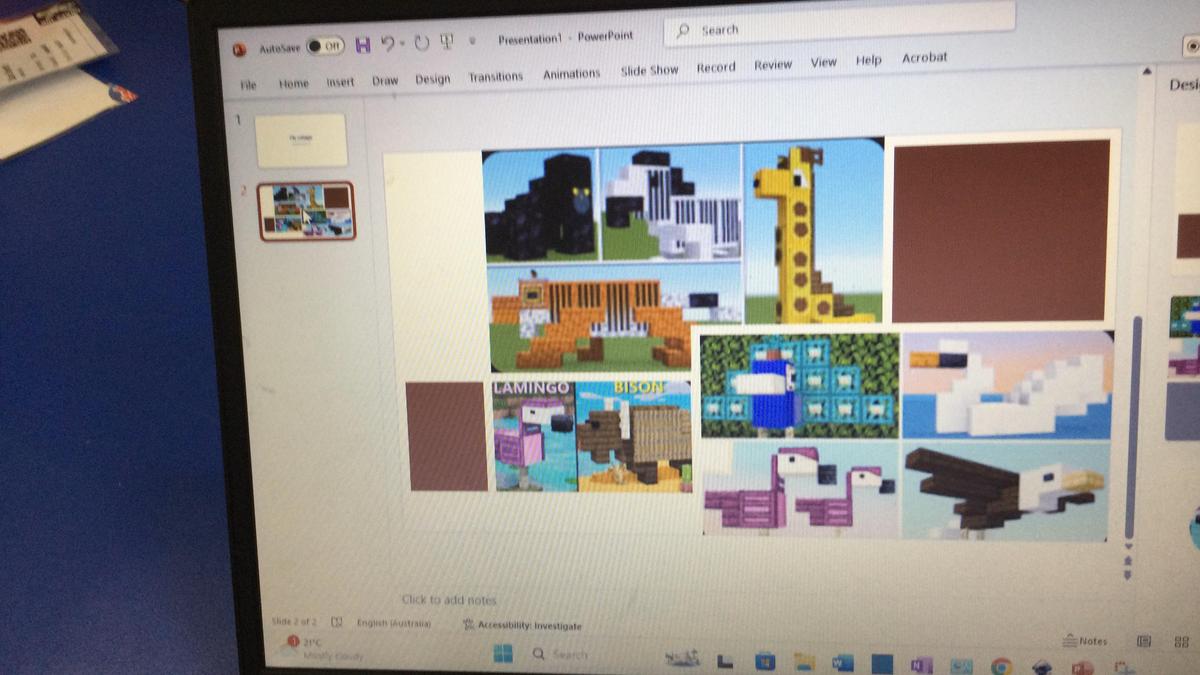The width and height of the screenshot is (1200, 675).
Task: Go to the Animations tab
Action: (x=572, y=73)
